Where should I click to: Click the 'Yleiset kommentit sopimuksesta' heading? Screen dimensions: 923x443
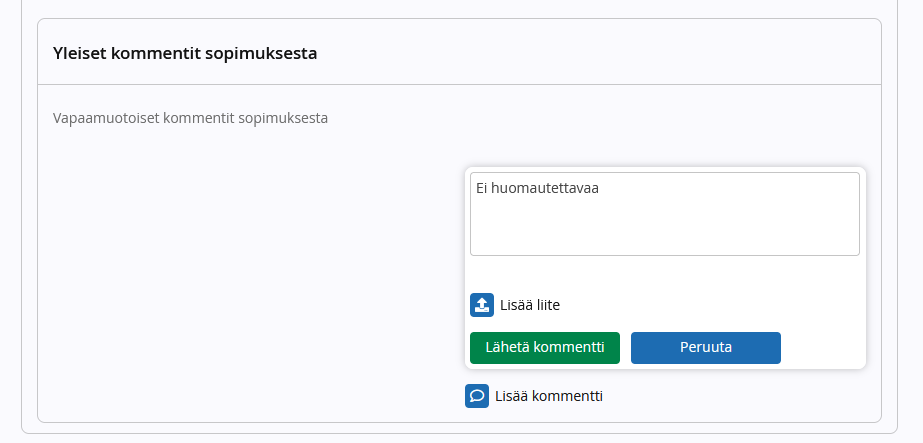tap(185, 53)
